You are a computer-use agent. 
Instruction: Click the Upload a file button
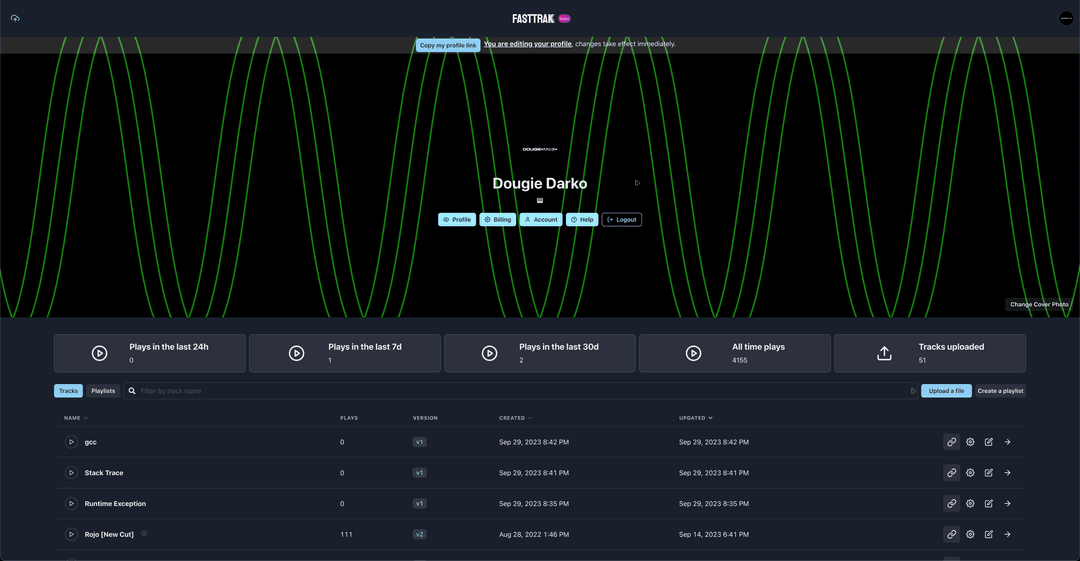[x=946, y=391]
